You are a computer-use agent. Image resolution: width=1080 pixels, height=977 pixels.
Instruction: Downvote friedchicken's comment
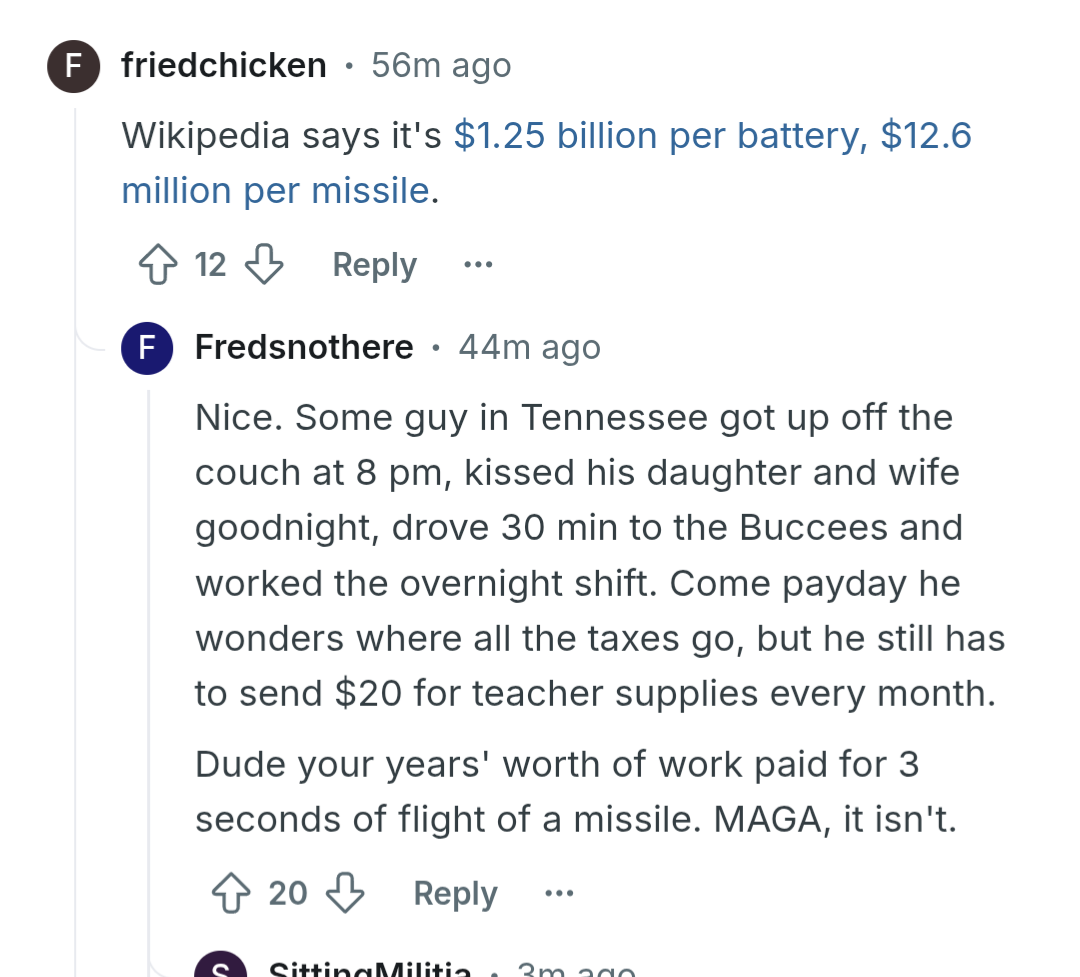(264, 265)
